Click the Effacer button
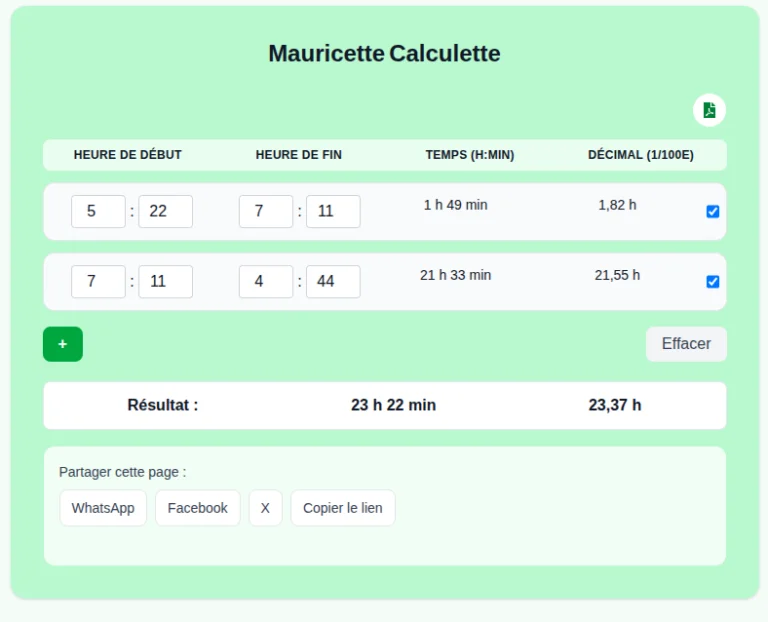768x622 pixels. click(x=686, y=344)
